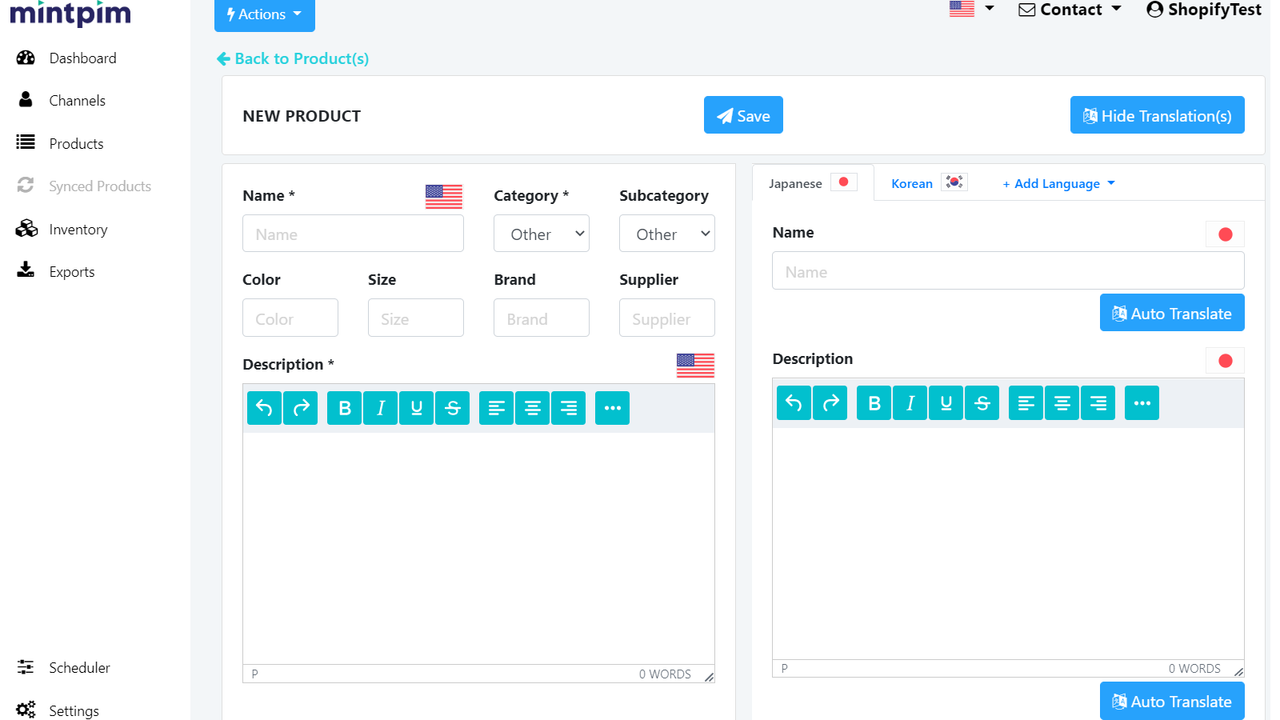The image size is (1280, 720).
Task: Toggle bold in left description editor
Action: [x=344, y=408]
